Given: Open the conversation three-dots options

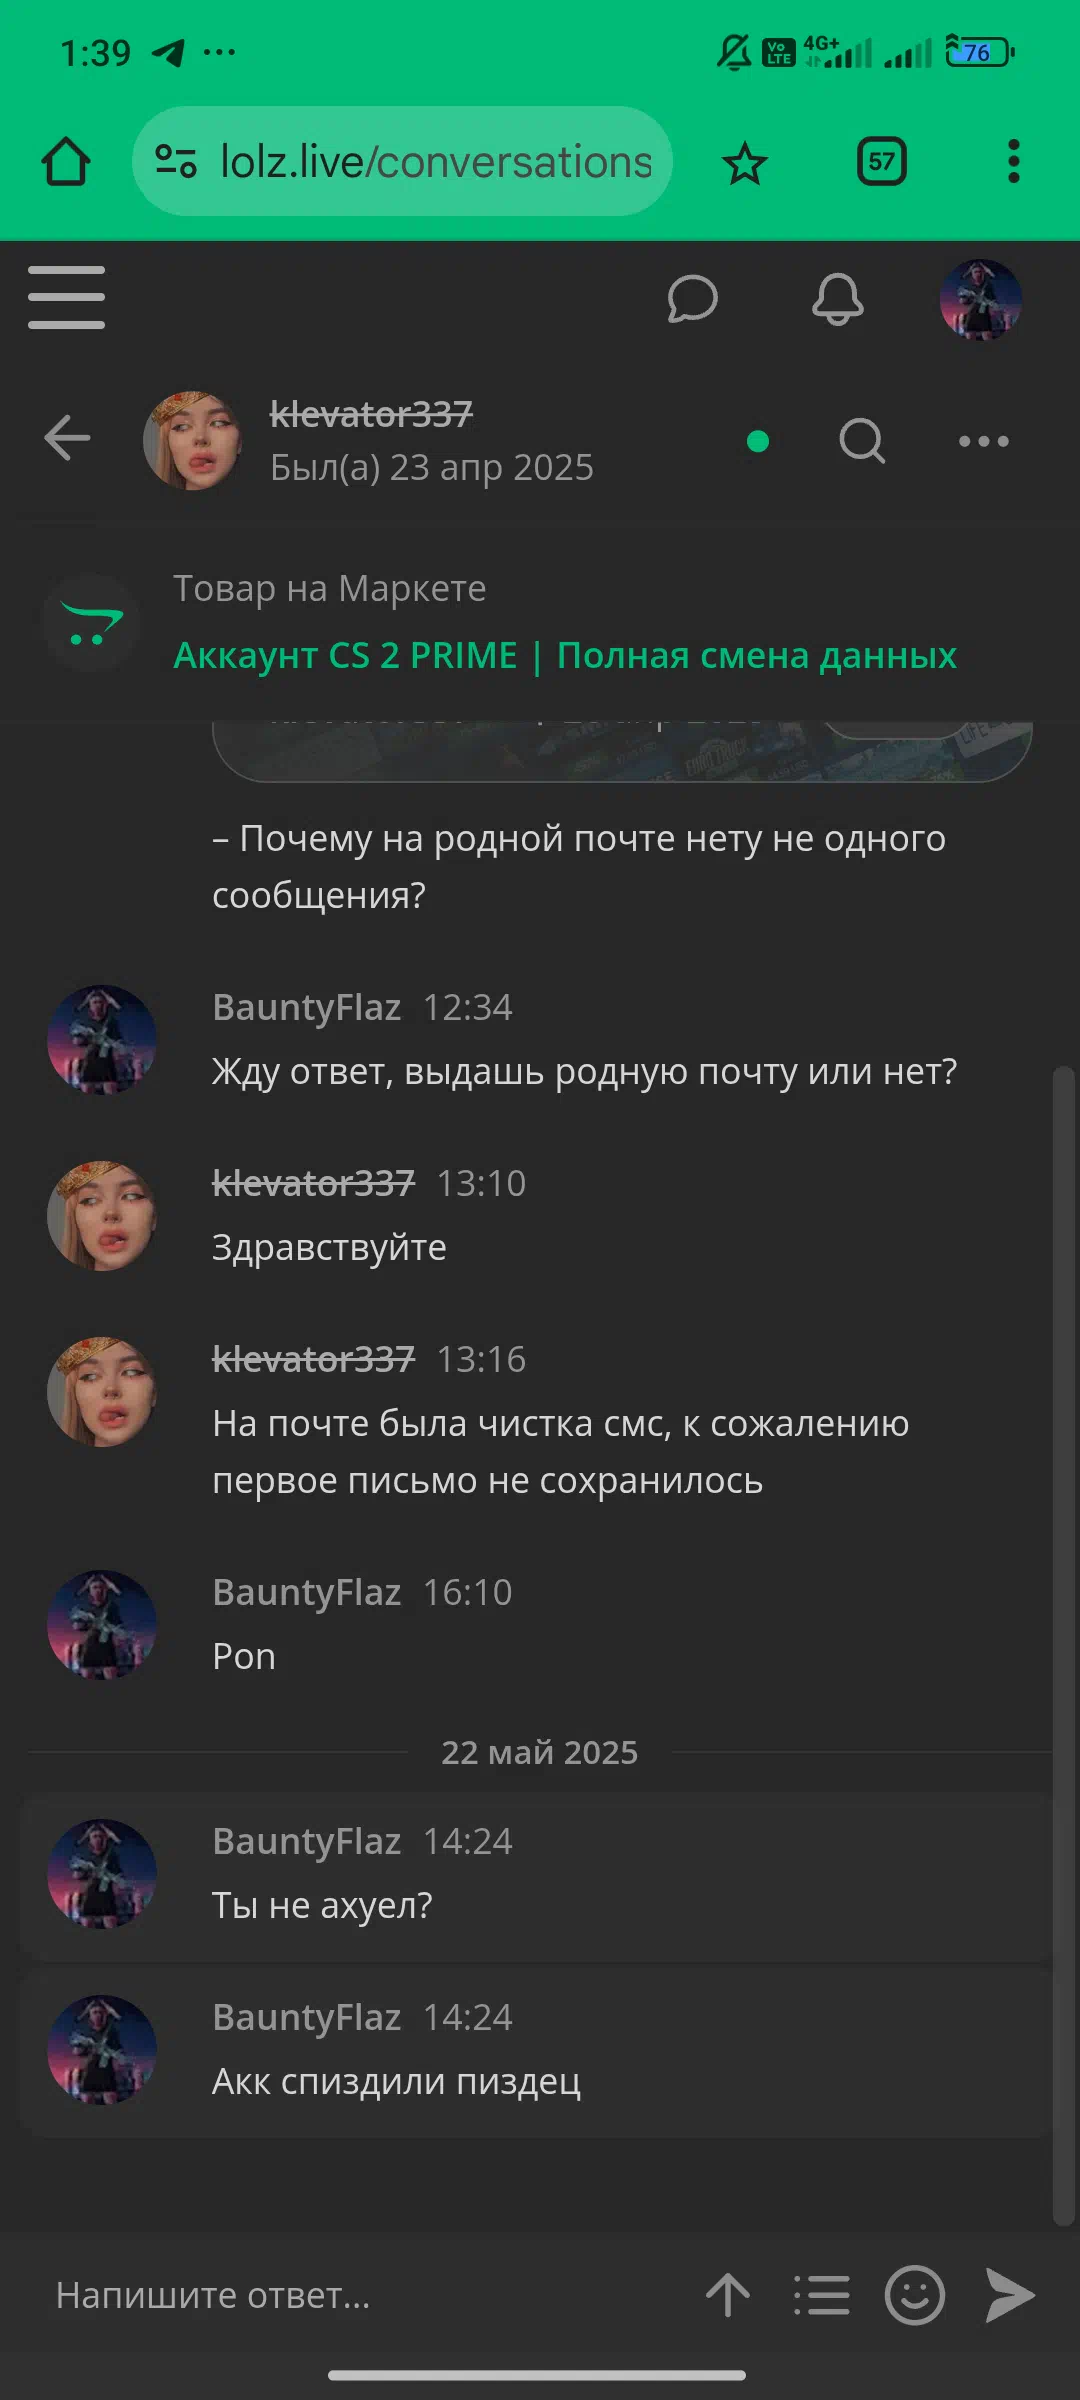Looking at the screenshot, I should [984, 441].
